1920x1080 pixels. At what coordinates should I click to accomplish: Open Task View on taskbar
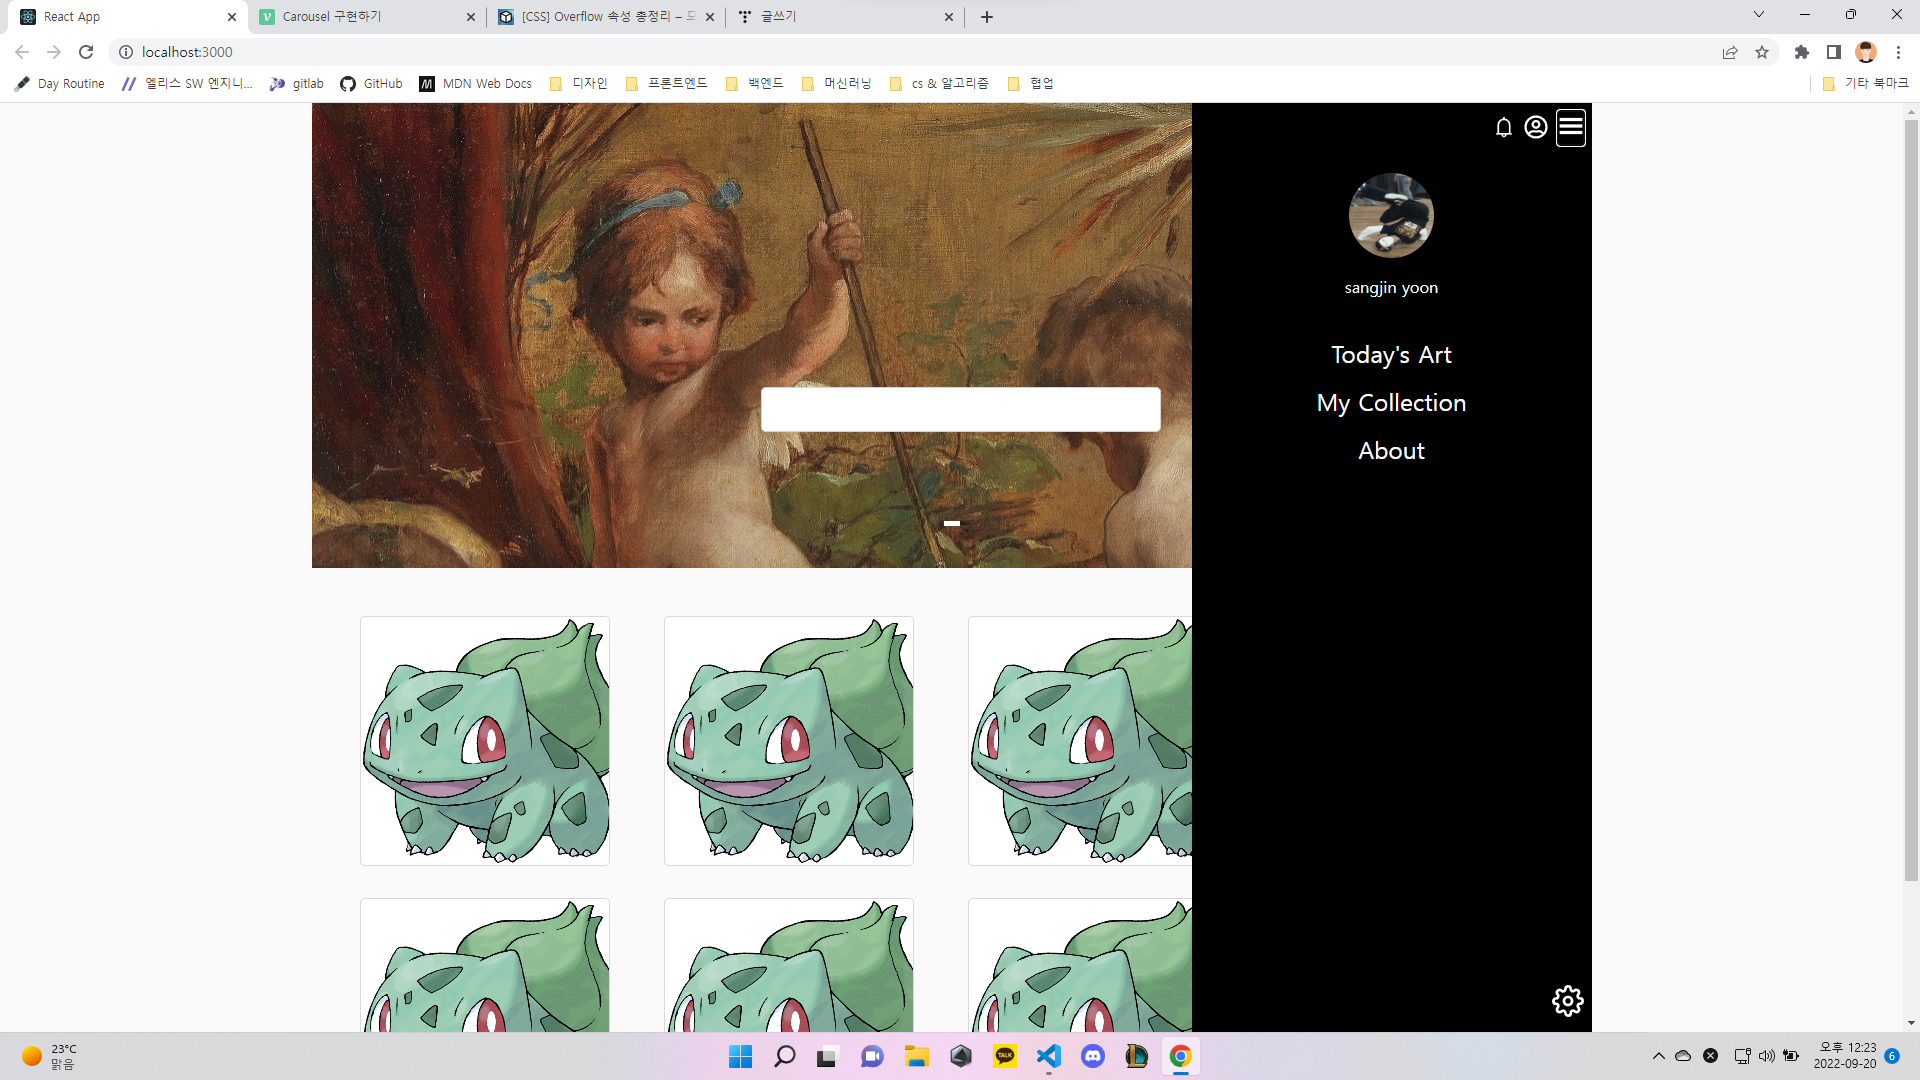[x=827, y=1056]
